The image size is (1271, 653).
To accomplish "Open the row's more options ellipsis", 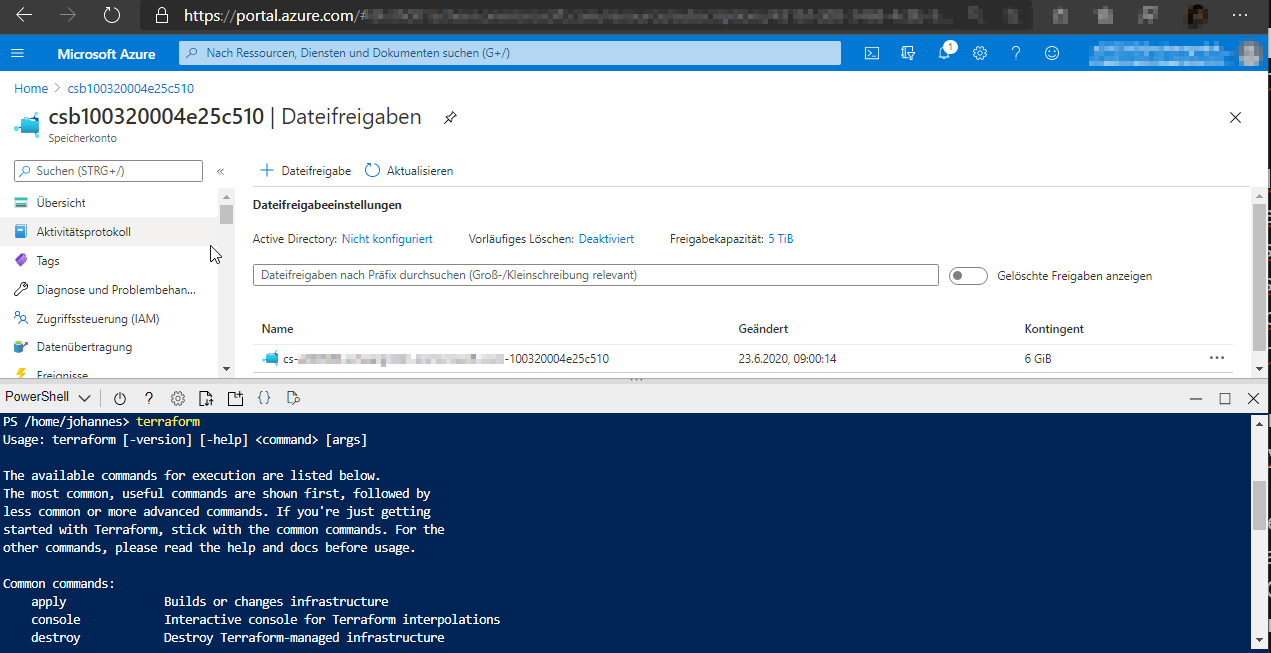I will pos(1217,358).
